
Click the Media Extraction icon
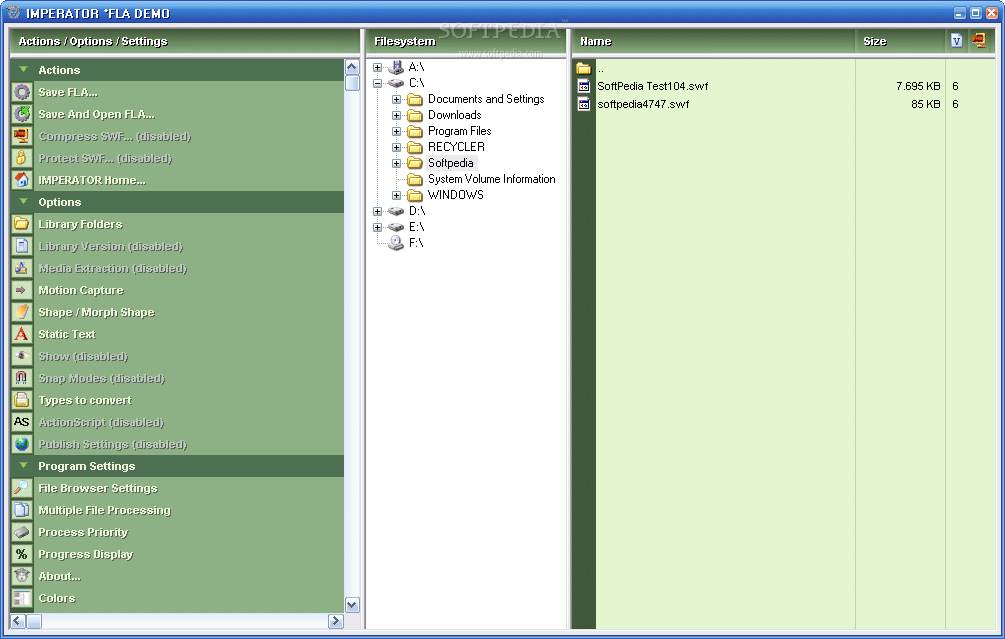pyautogui.click(x=22, y=268)
